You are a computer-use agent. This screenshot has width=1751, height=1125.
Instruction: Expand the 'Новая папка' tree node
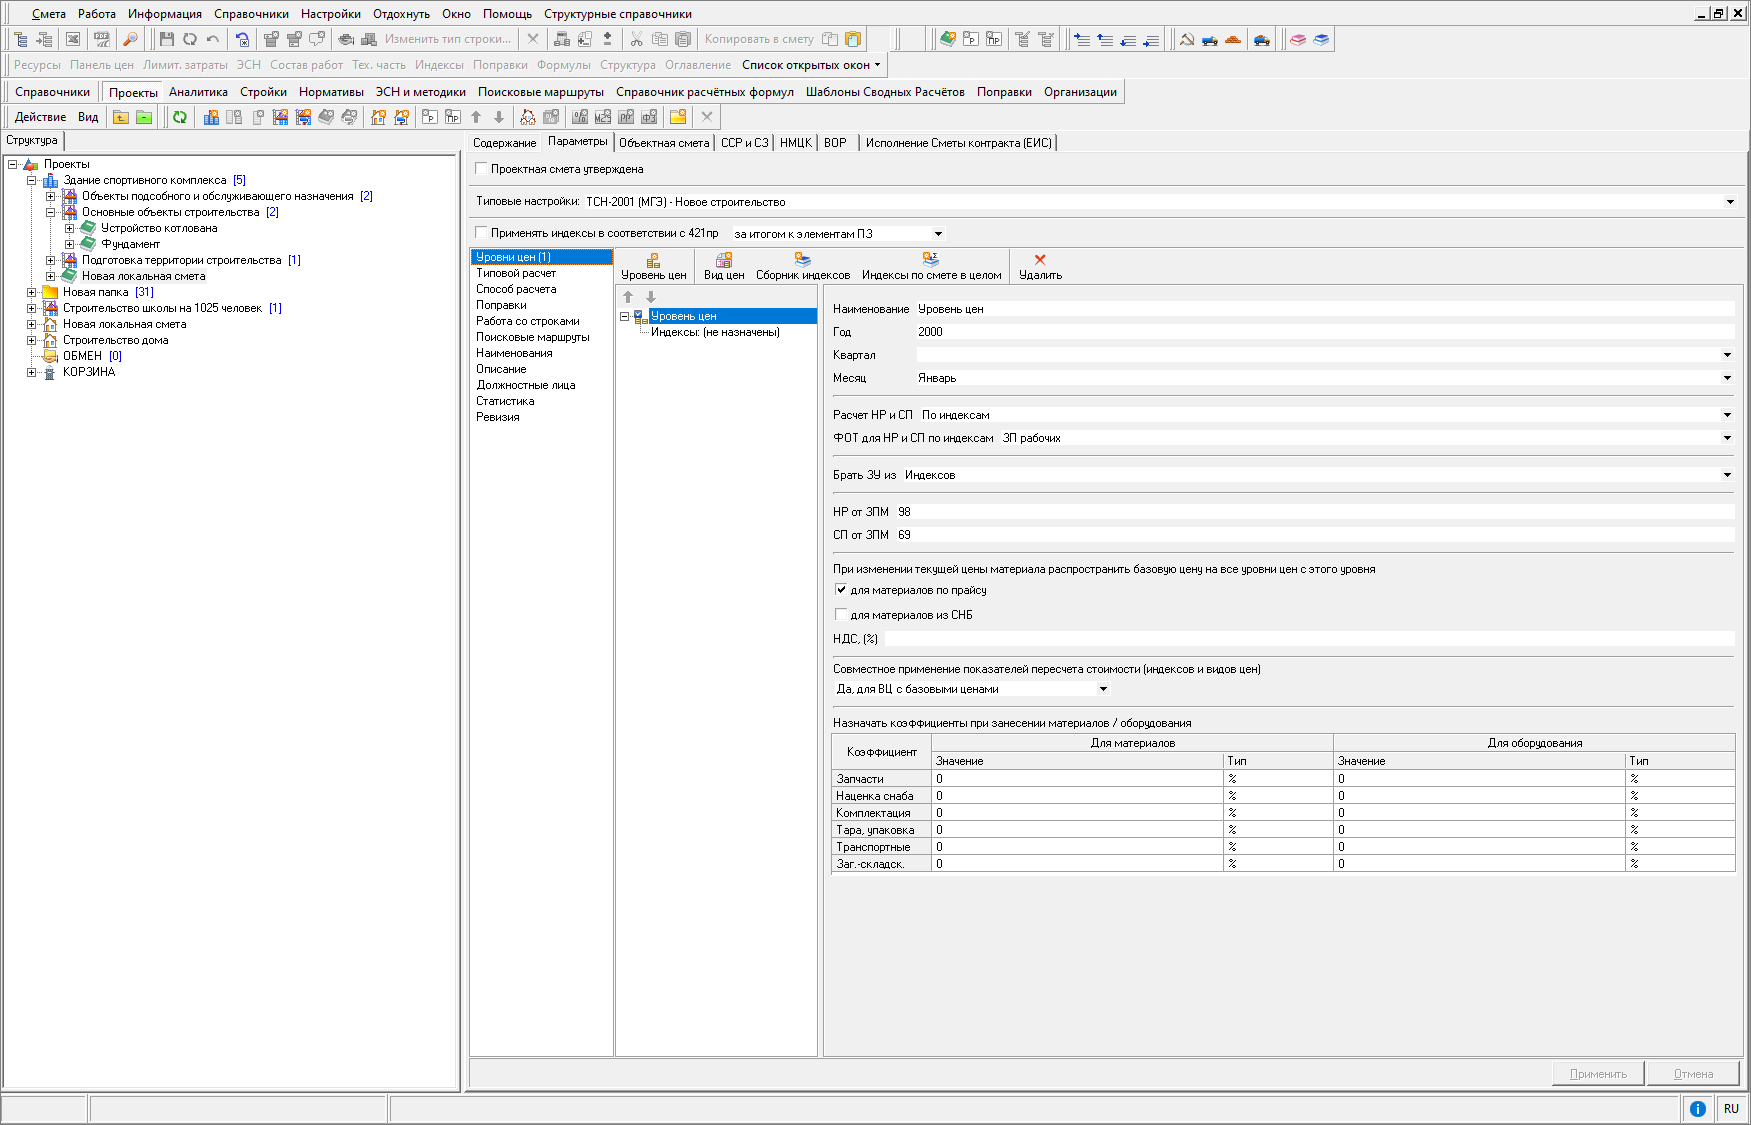32,292
